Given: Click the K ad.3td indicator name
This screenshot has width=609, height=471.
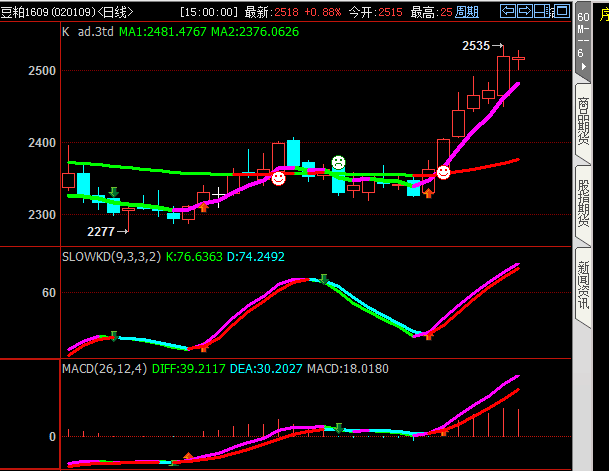Looking at the screenshot, I should pos(88,31).
